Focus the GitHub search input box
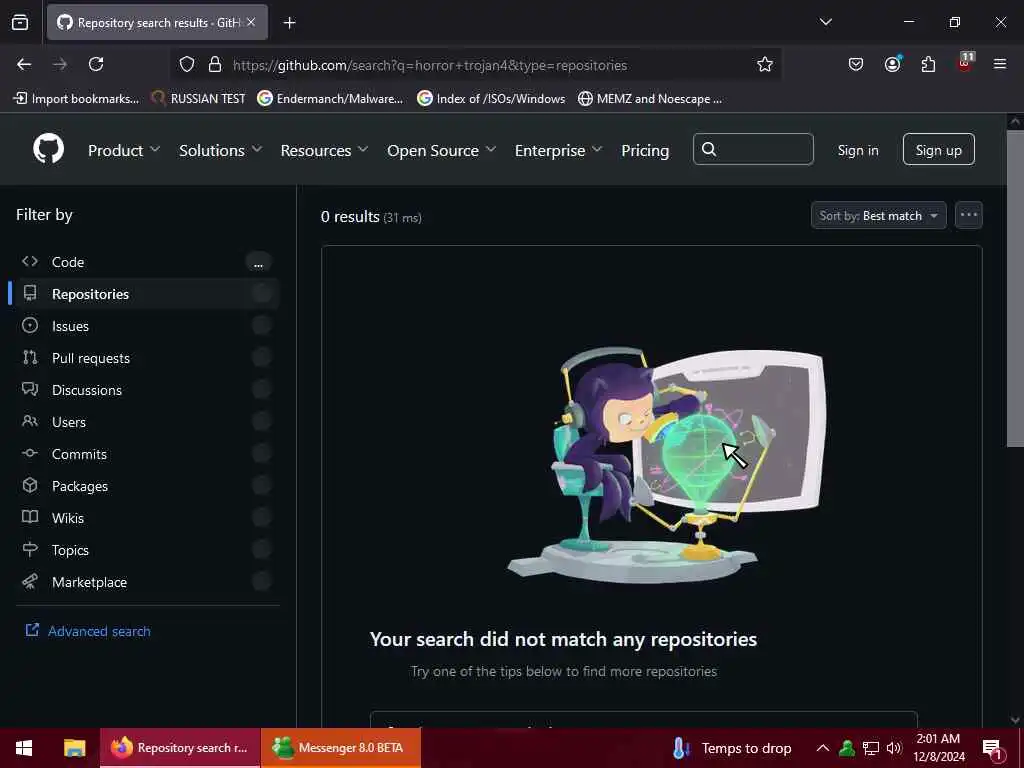Viewport: 1024px width, 768px height. [753, 150]
